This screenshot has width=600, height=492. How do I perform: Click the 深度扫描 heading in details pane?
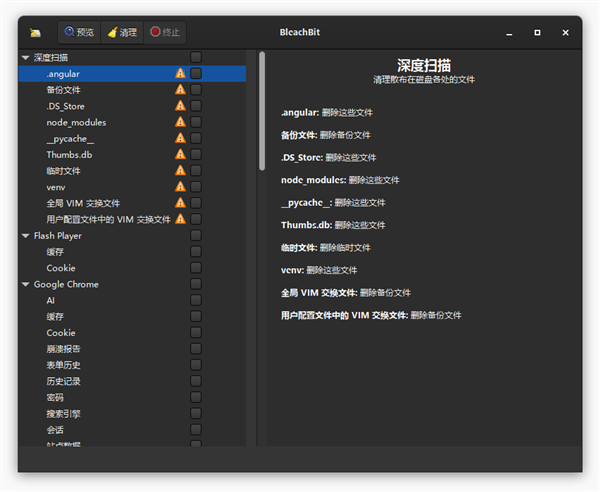(x=424, y=65)
